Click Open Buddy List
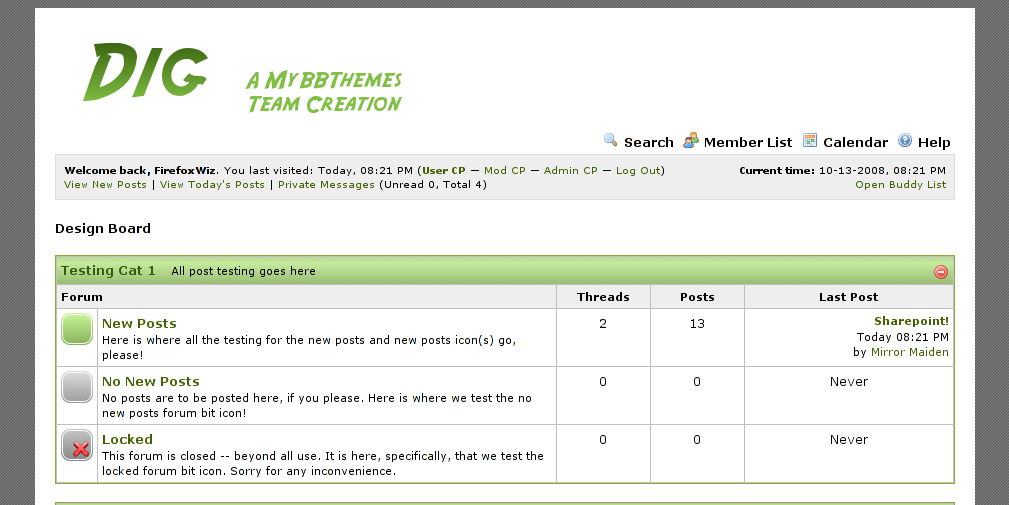The width and height of the screenshot is (1009, 505). pyautogui.click(x=900, y=185)
